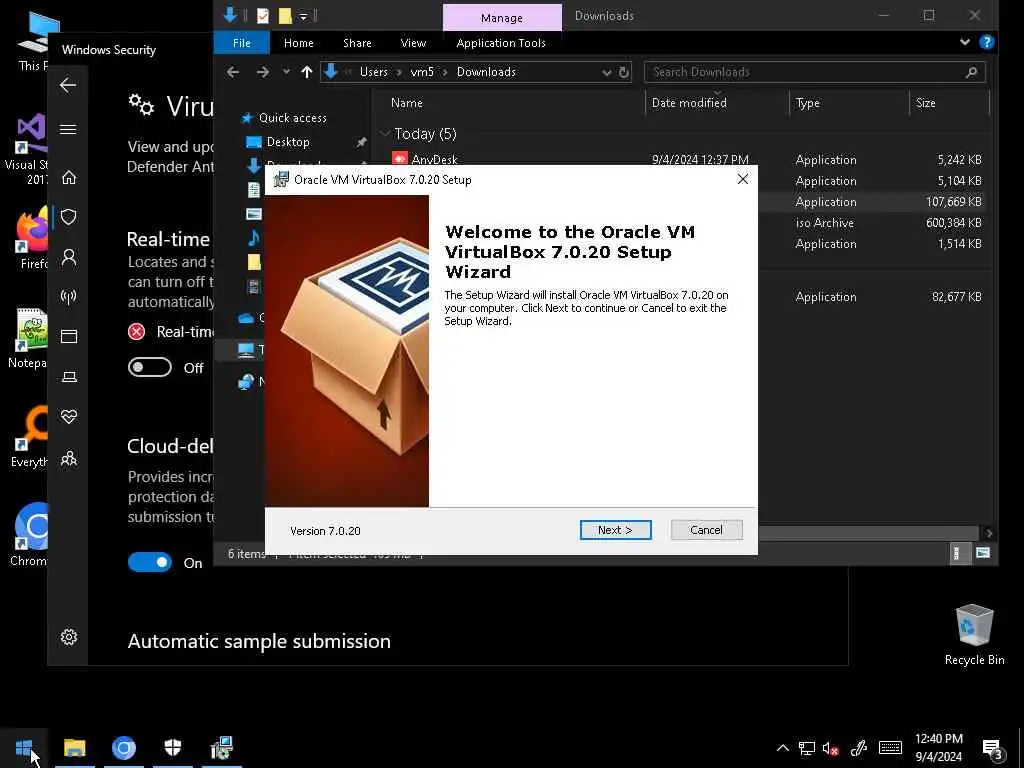Open Family options icon in sidebar
Viewport: 1024px width, 768px height.
point(69,458)
